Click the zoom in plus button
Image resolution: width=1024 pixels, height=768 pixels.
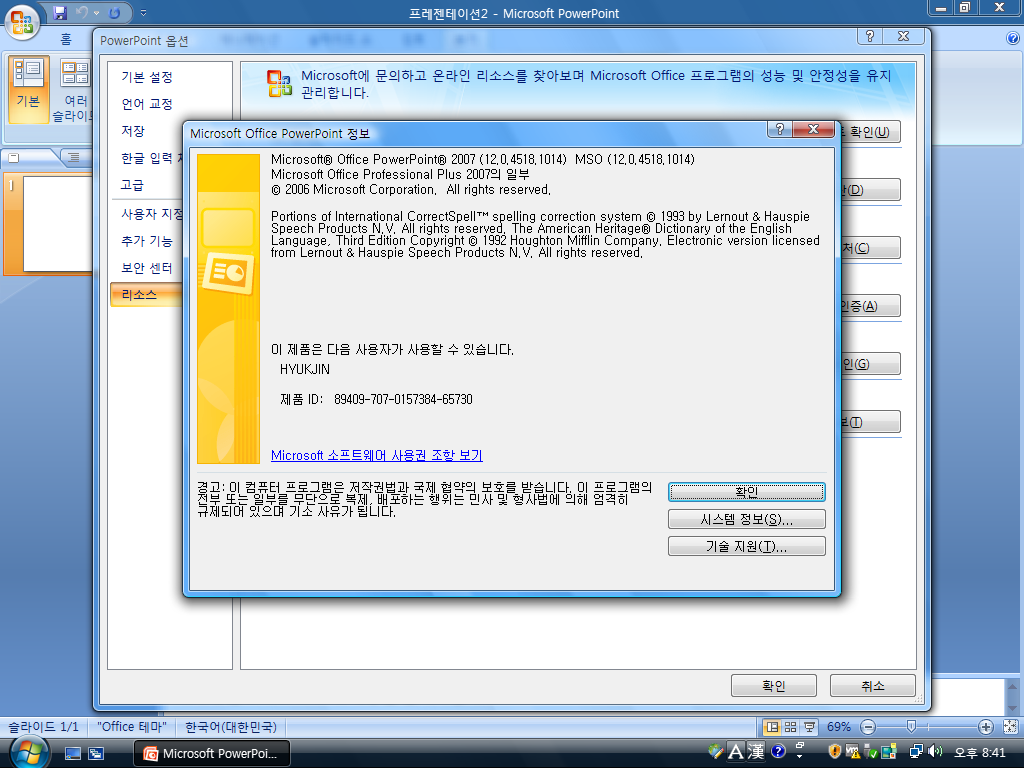(x=985, y=727)
